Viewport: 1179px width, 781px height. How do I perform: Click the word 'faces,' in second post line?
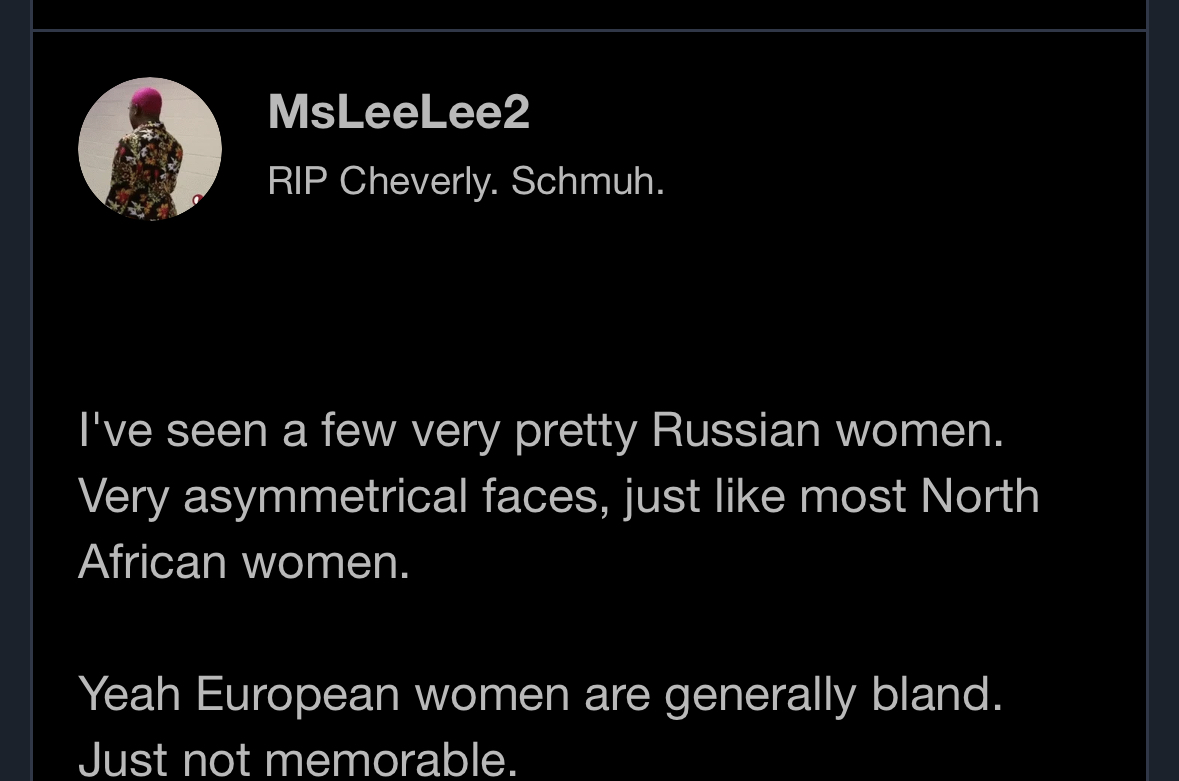pyautogui.click(x=546, y=497)
